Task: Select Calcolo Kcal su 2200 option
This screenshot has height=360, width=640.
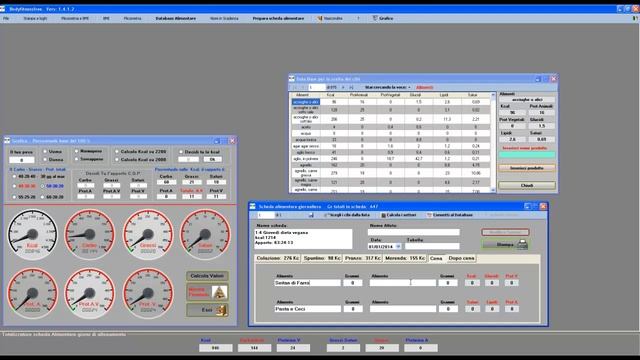Action: pos(117,151)
